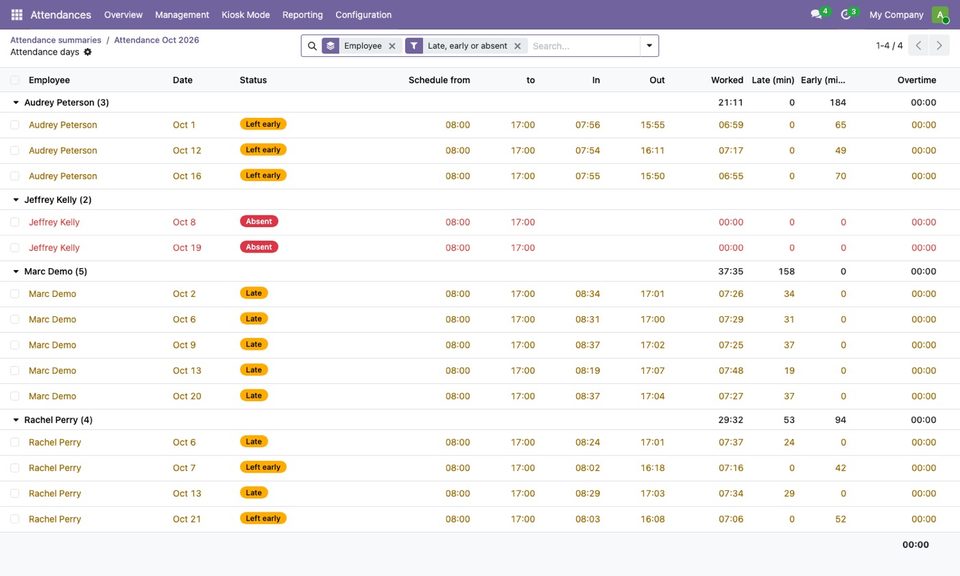Sort by the Status column header

tap(253, 80)
